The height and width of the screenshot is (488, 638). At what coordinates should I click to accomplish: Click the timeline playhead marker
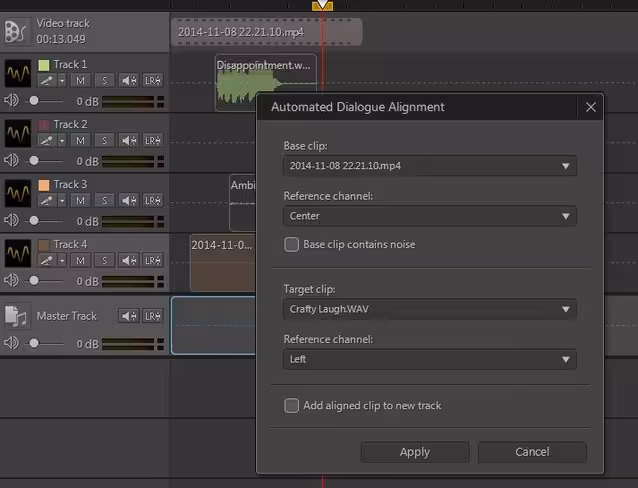[x=322, y=5]
